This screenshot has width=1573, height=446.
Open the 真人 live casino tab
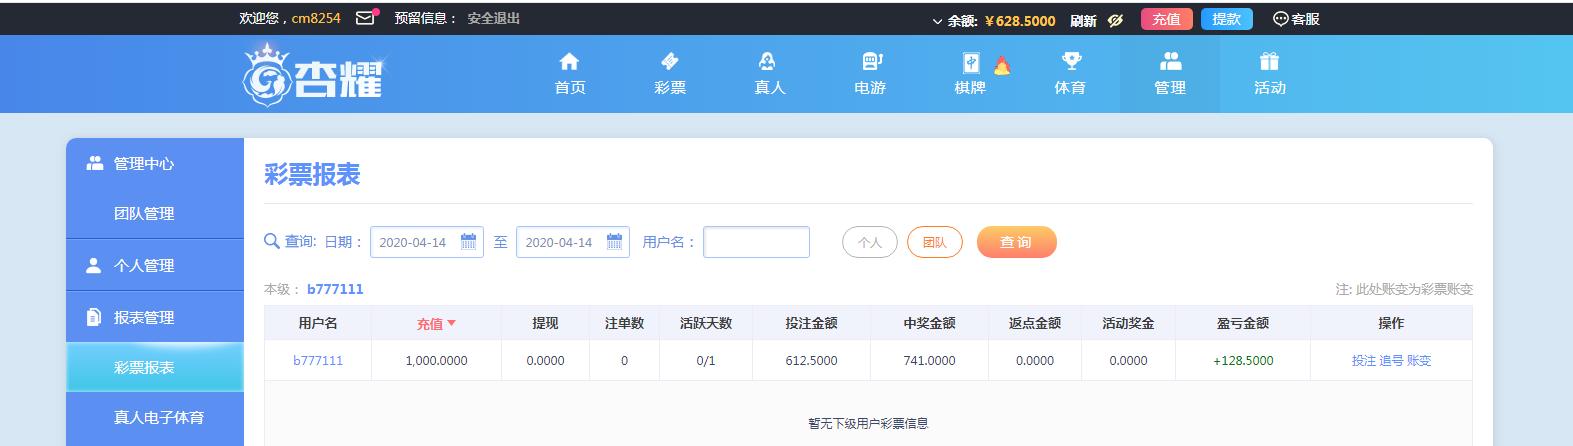coord(769,74)
